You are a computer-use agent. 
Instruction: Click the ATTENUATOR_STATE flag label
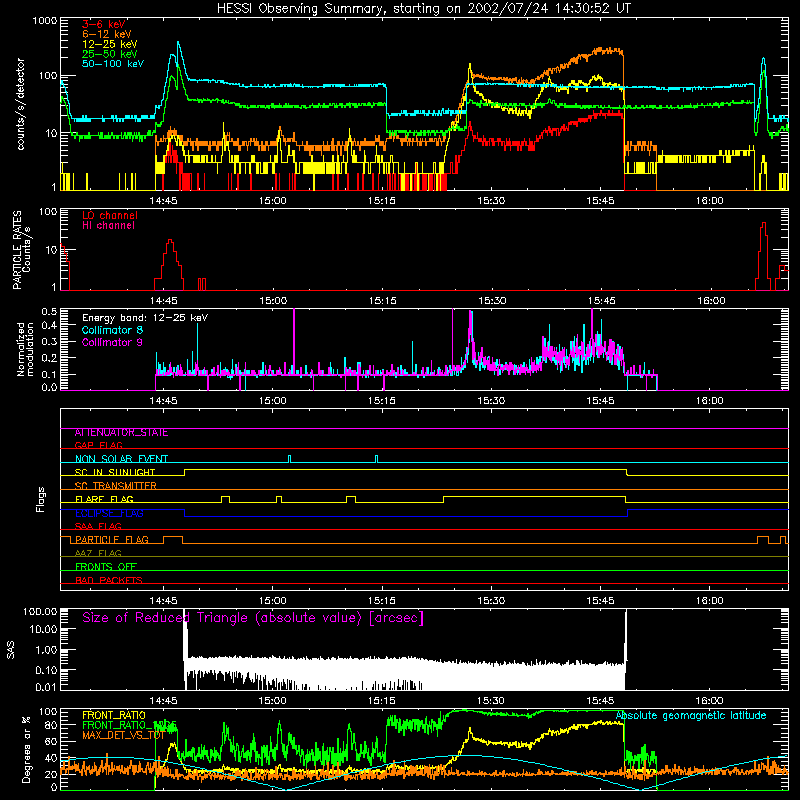(x=121, y=433)
